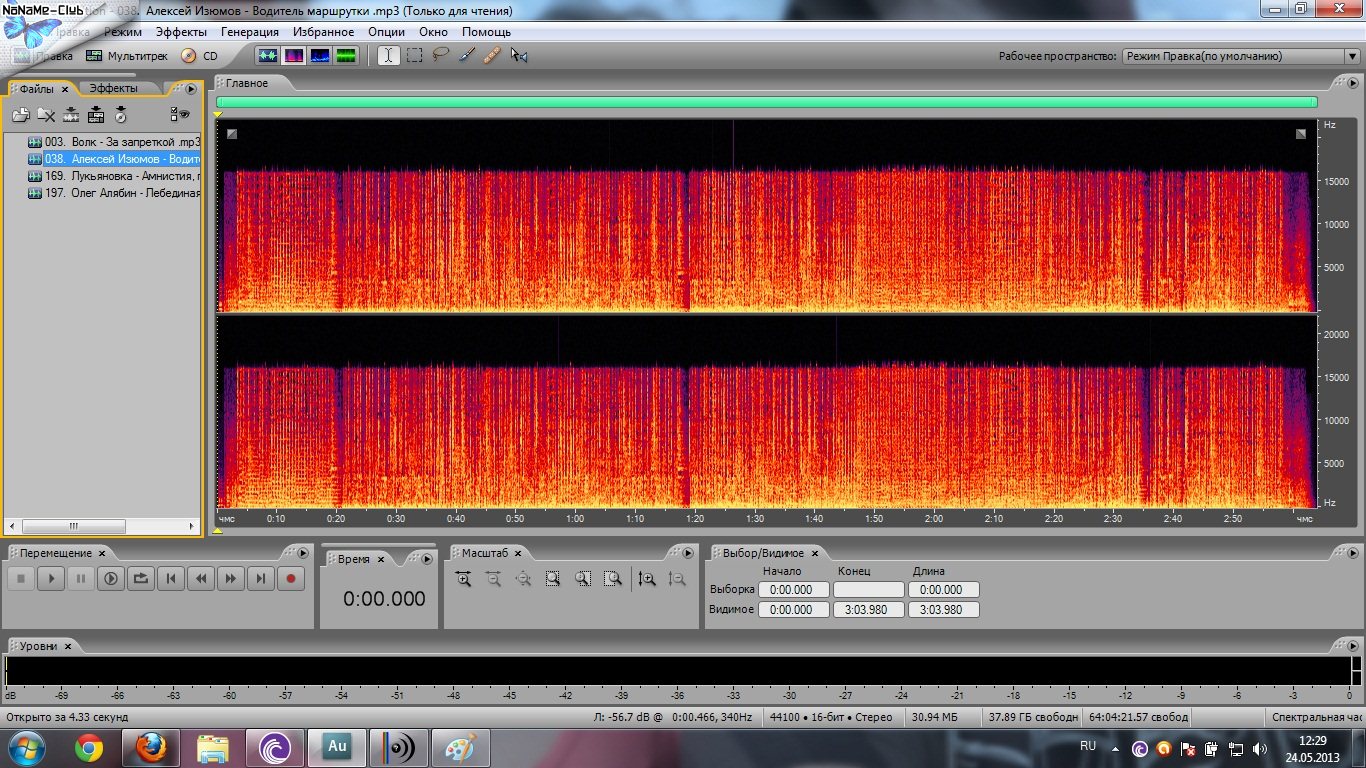This screenshot has width=1366, height=768.
Task: Open the Генерация menu
Action: pos(249,32)
